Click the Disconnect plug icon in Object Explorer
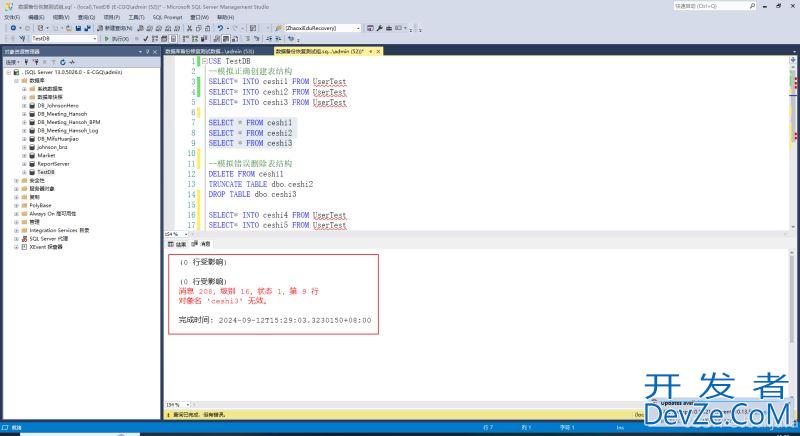 tap(36, 62)
